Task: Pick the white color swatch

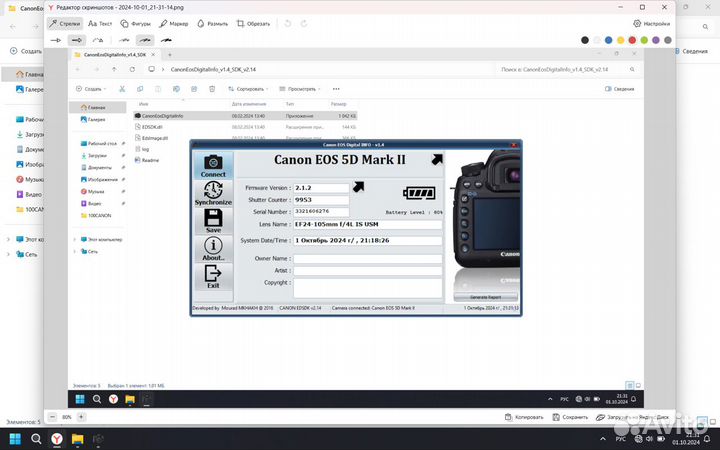Action: tap(596, 40)
